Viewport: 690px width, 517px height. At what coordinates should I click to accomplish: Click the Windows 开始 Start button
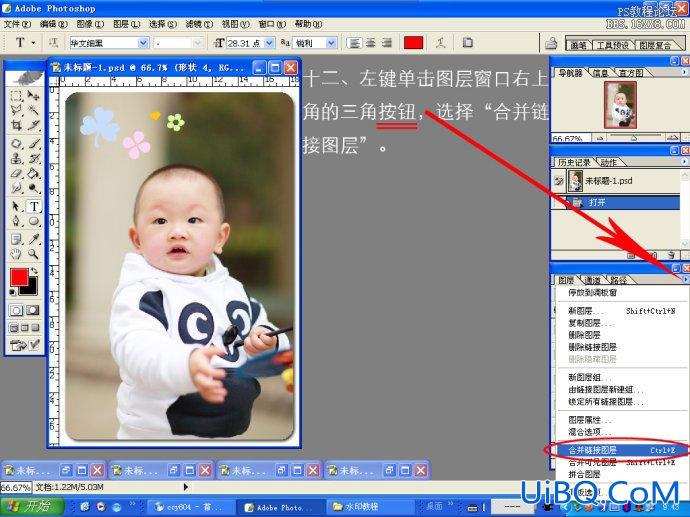[x=30, y=506]
